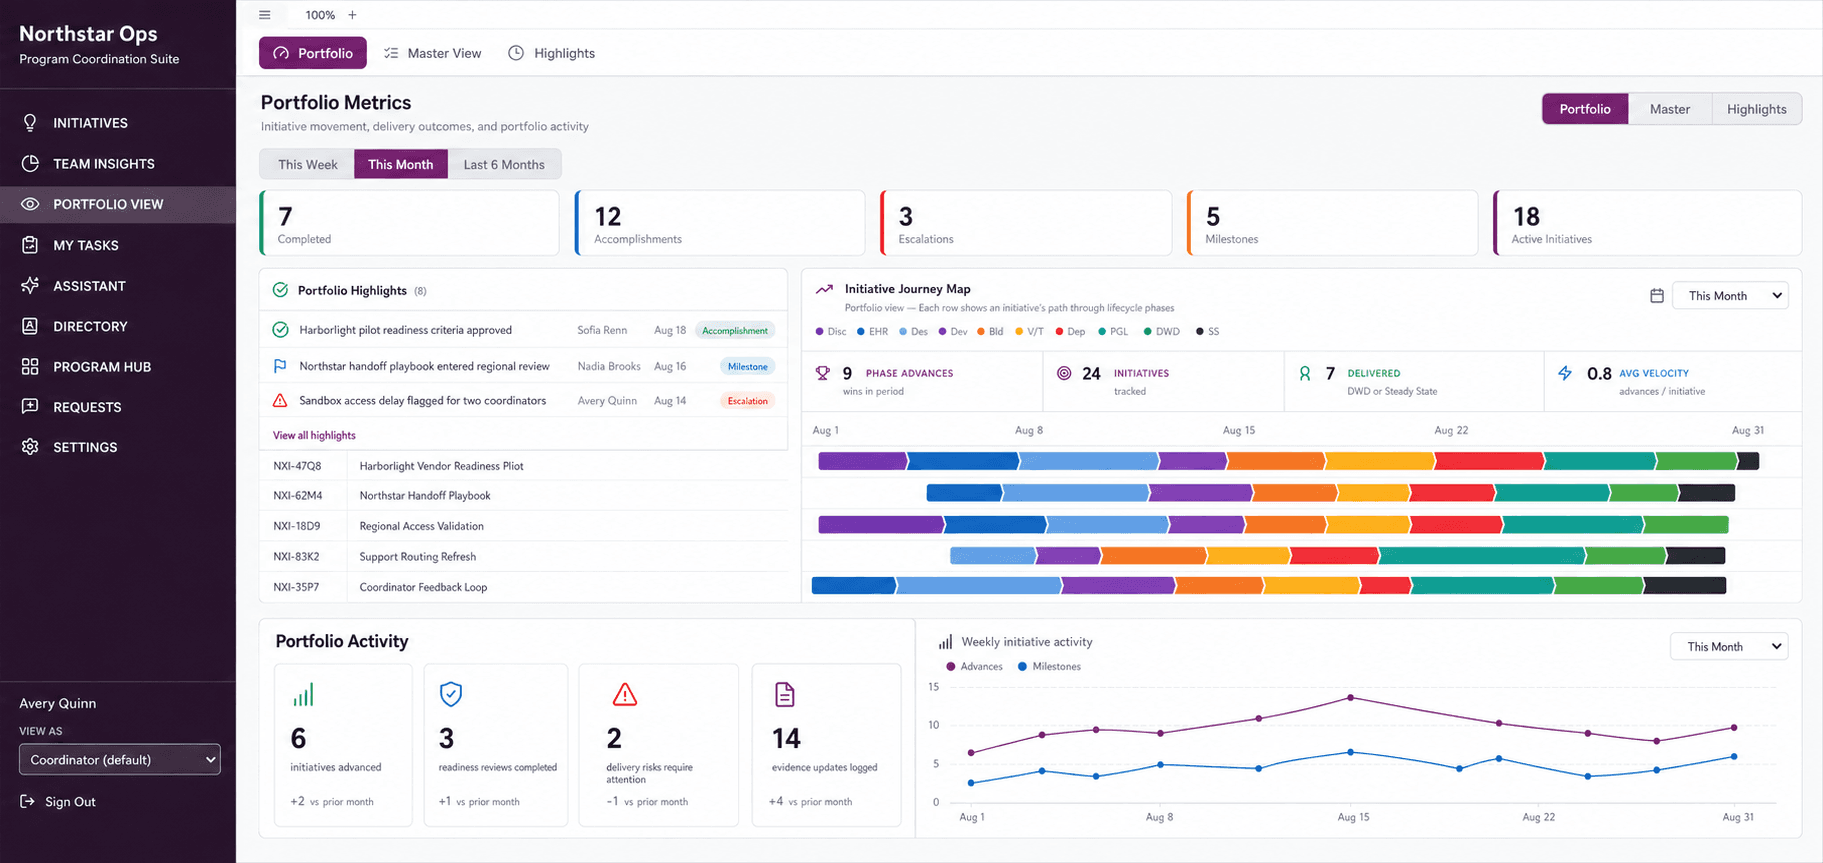Viewport: 1823px width, 863px height.
Task: Click the Initiatives lightbulb icon in sidebar
Action: 30,123
